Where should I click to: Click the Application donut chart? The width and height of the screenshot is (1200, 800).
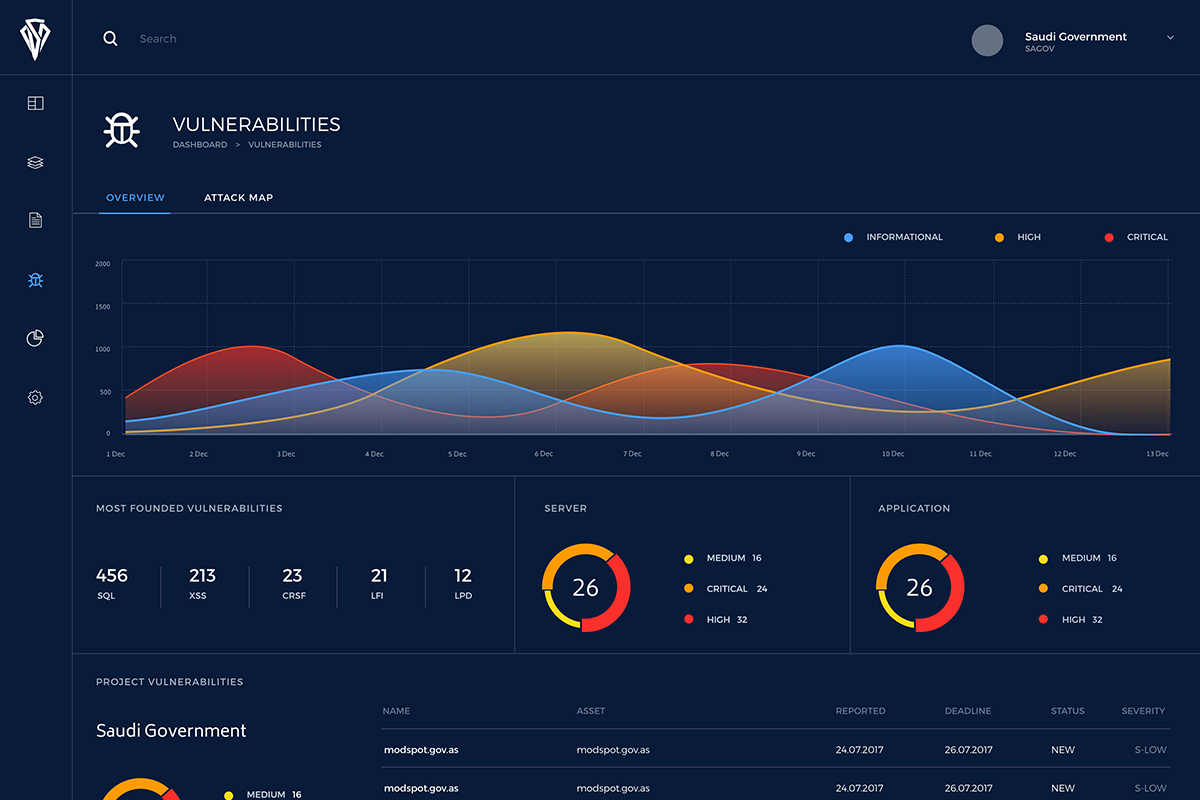(920, 588)
